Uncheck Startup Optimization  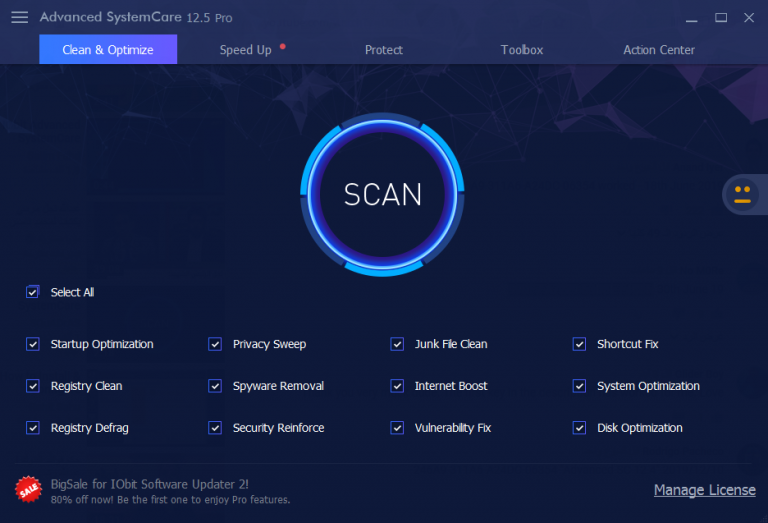tap(33, 344)
